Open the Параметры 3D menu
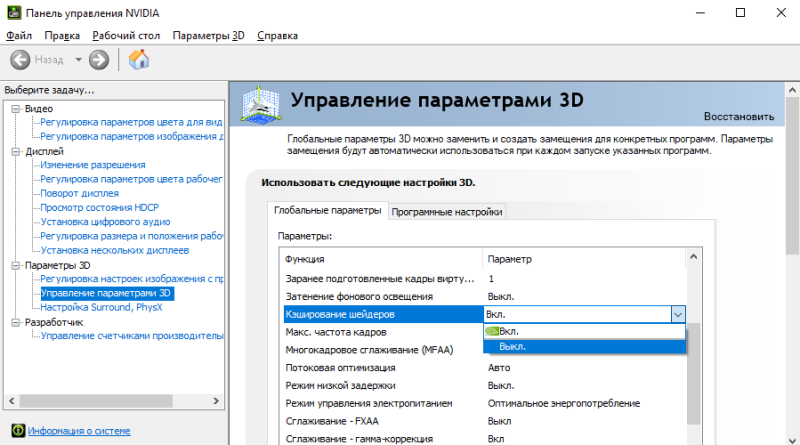The width and height of the screenshot is (800, 445). coord(208,36)
